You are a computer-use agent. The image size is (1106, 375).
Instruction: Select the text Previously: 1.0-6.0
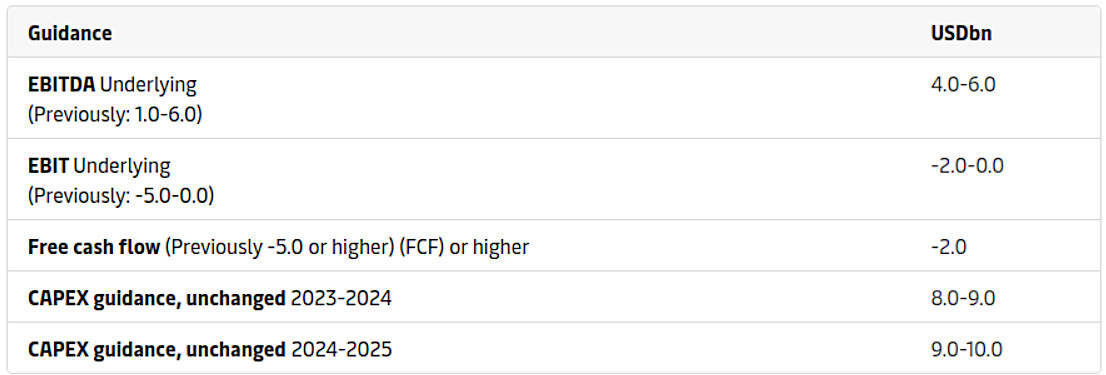point(115,114)
